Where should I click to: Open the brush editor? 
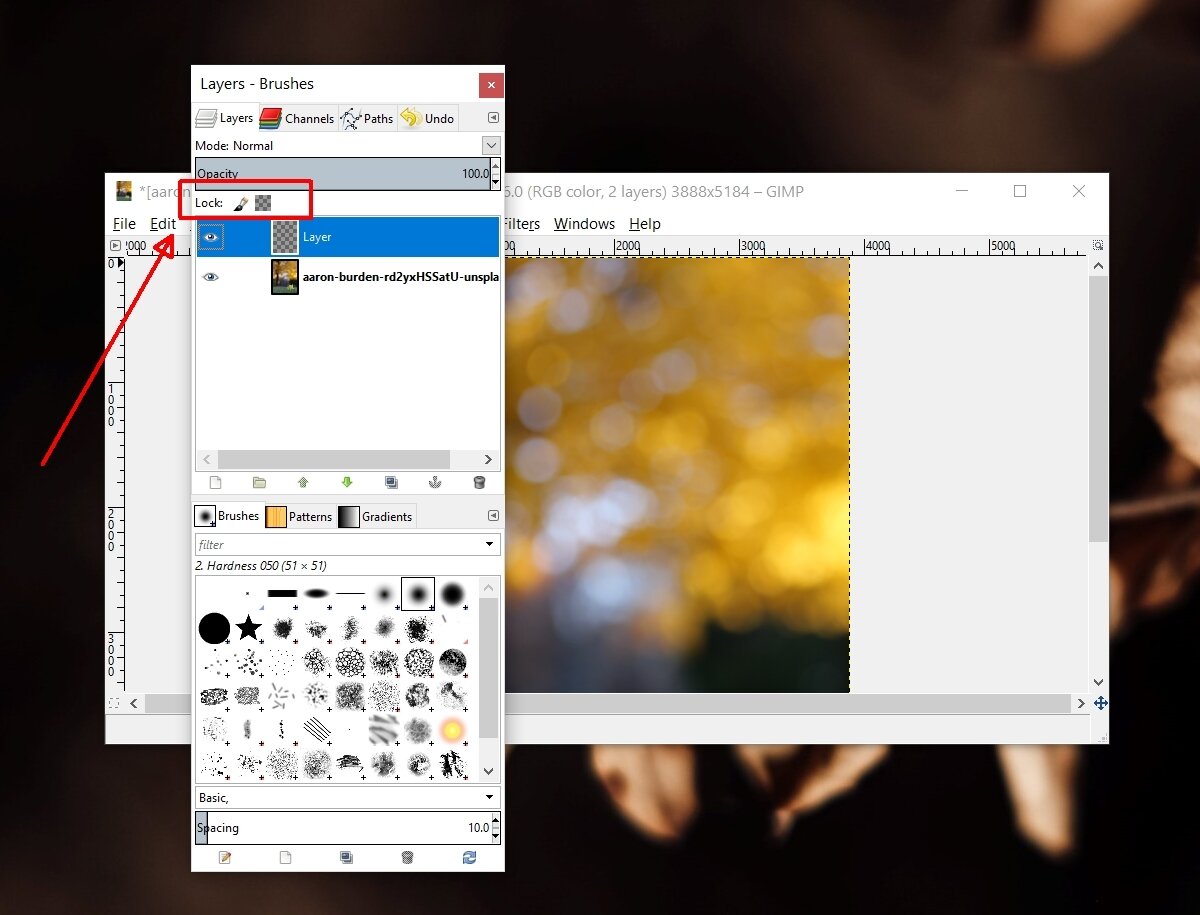point(224,857)
